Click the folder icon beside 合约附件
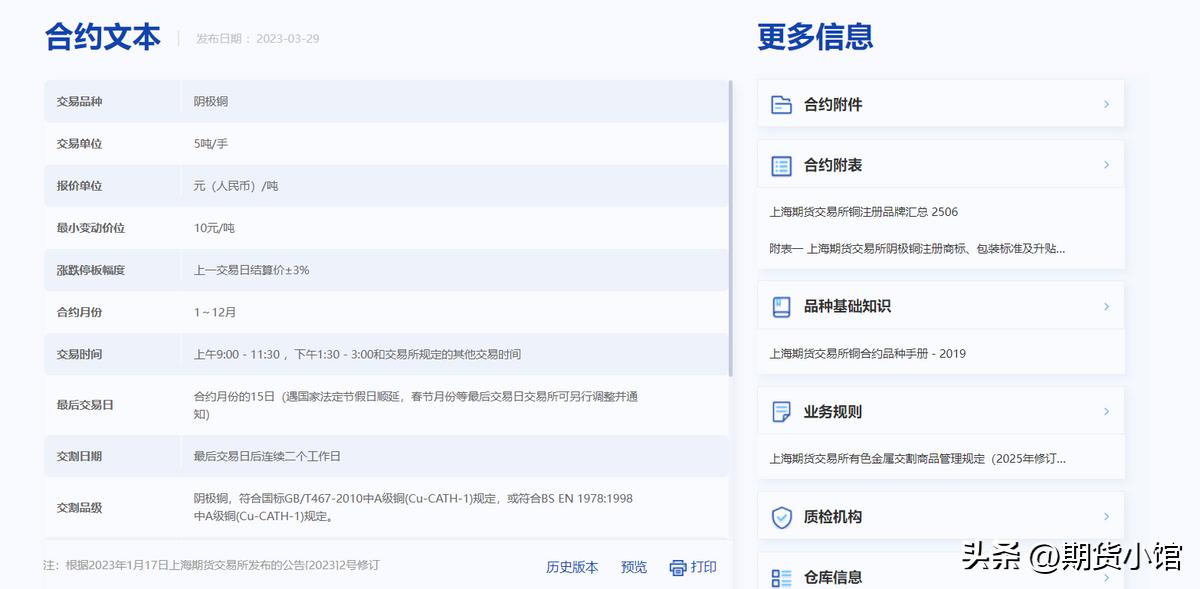Screen dimensions: 1200x589 781,103
